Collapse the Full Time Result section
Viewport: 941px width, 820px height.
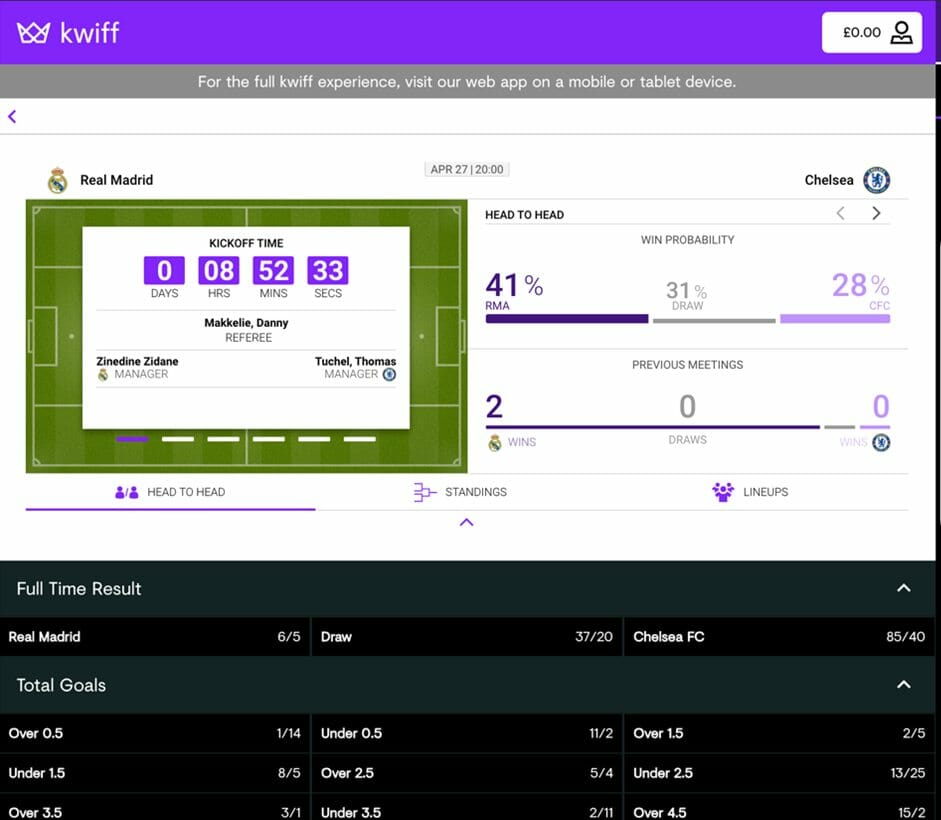click(903, 588)
